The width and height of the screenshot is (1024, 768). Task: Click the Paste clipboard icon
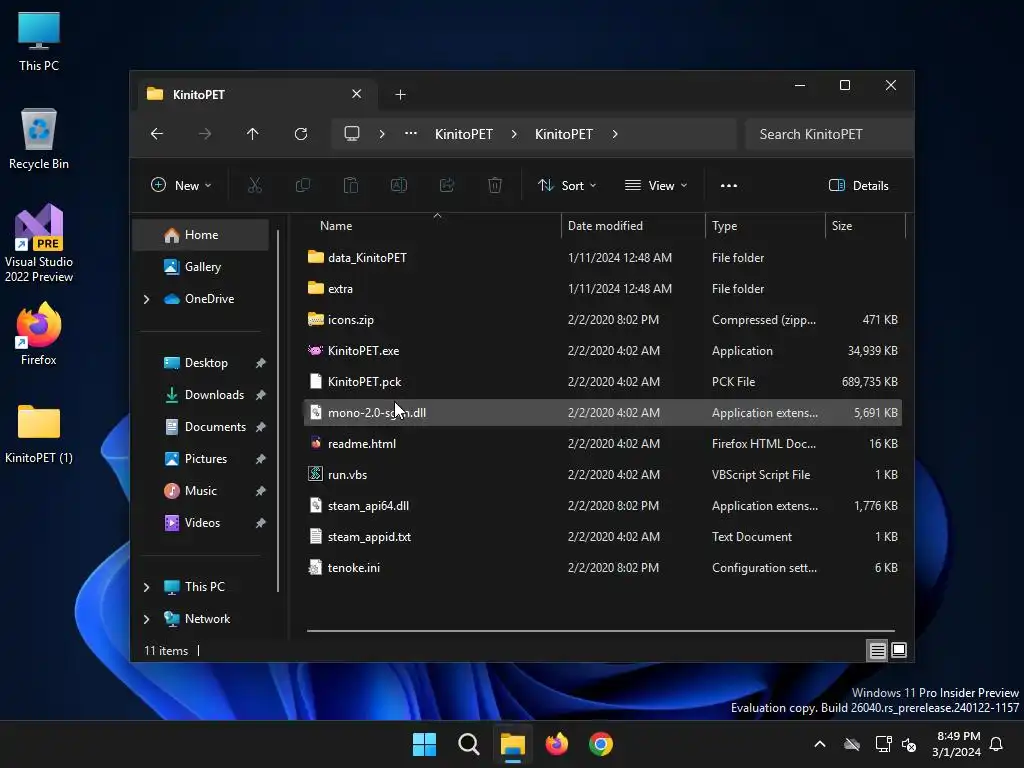click(351, 185)
